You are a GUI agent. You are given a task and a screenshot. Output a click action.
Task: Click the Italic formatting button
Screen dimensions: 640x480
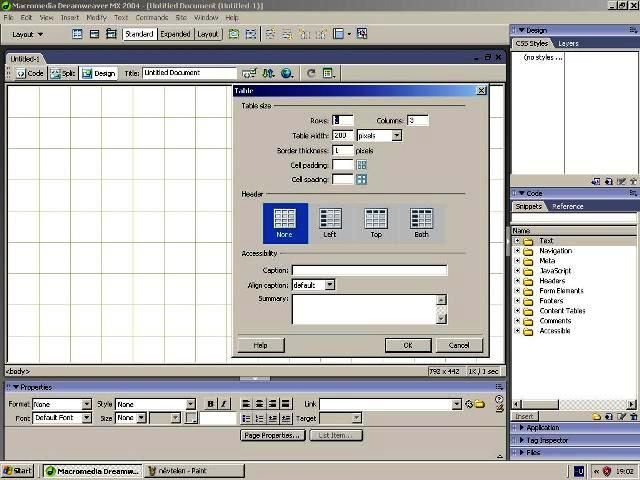coord(224,404)
